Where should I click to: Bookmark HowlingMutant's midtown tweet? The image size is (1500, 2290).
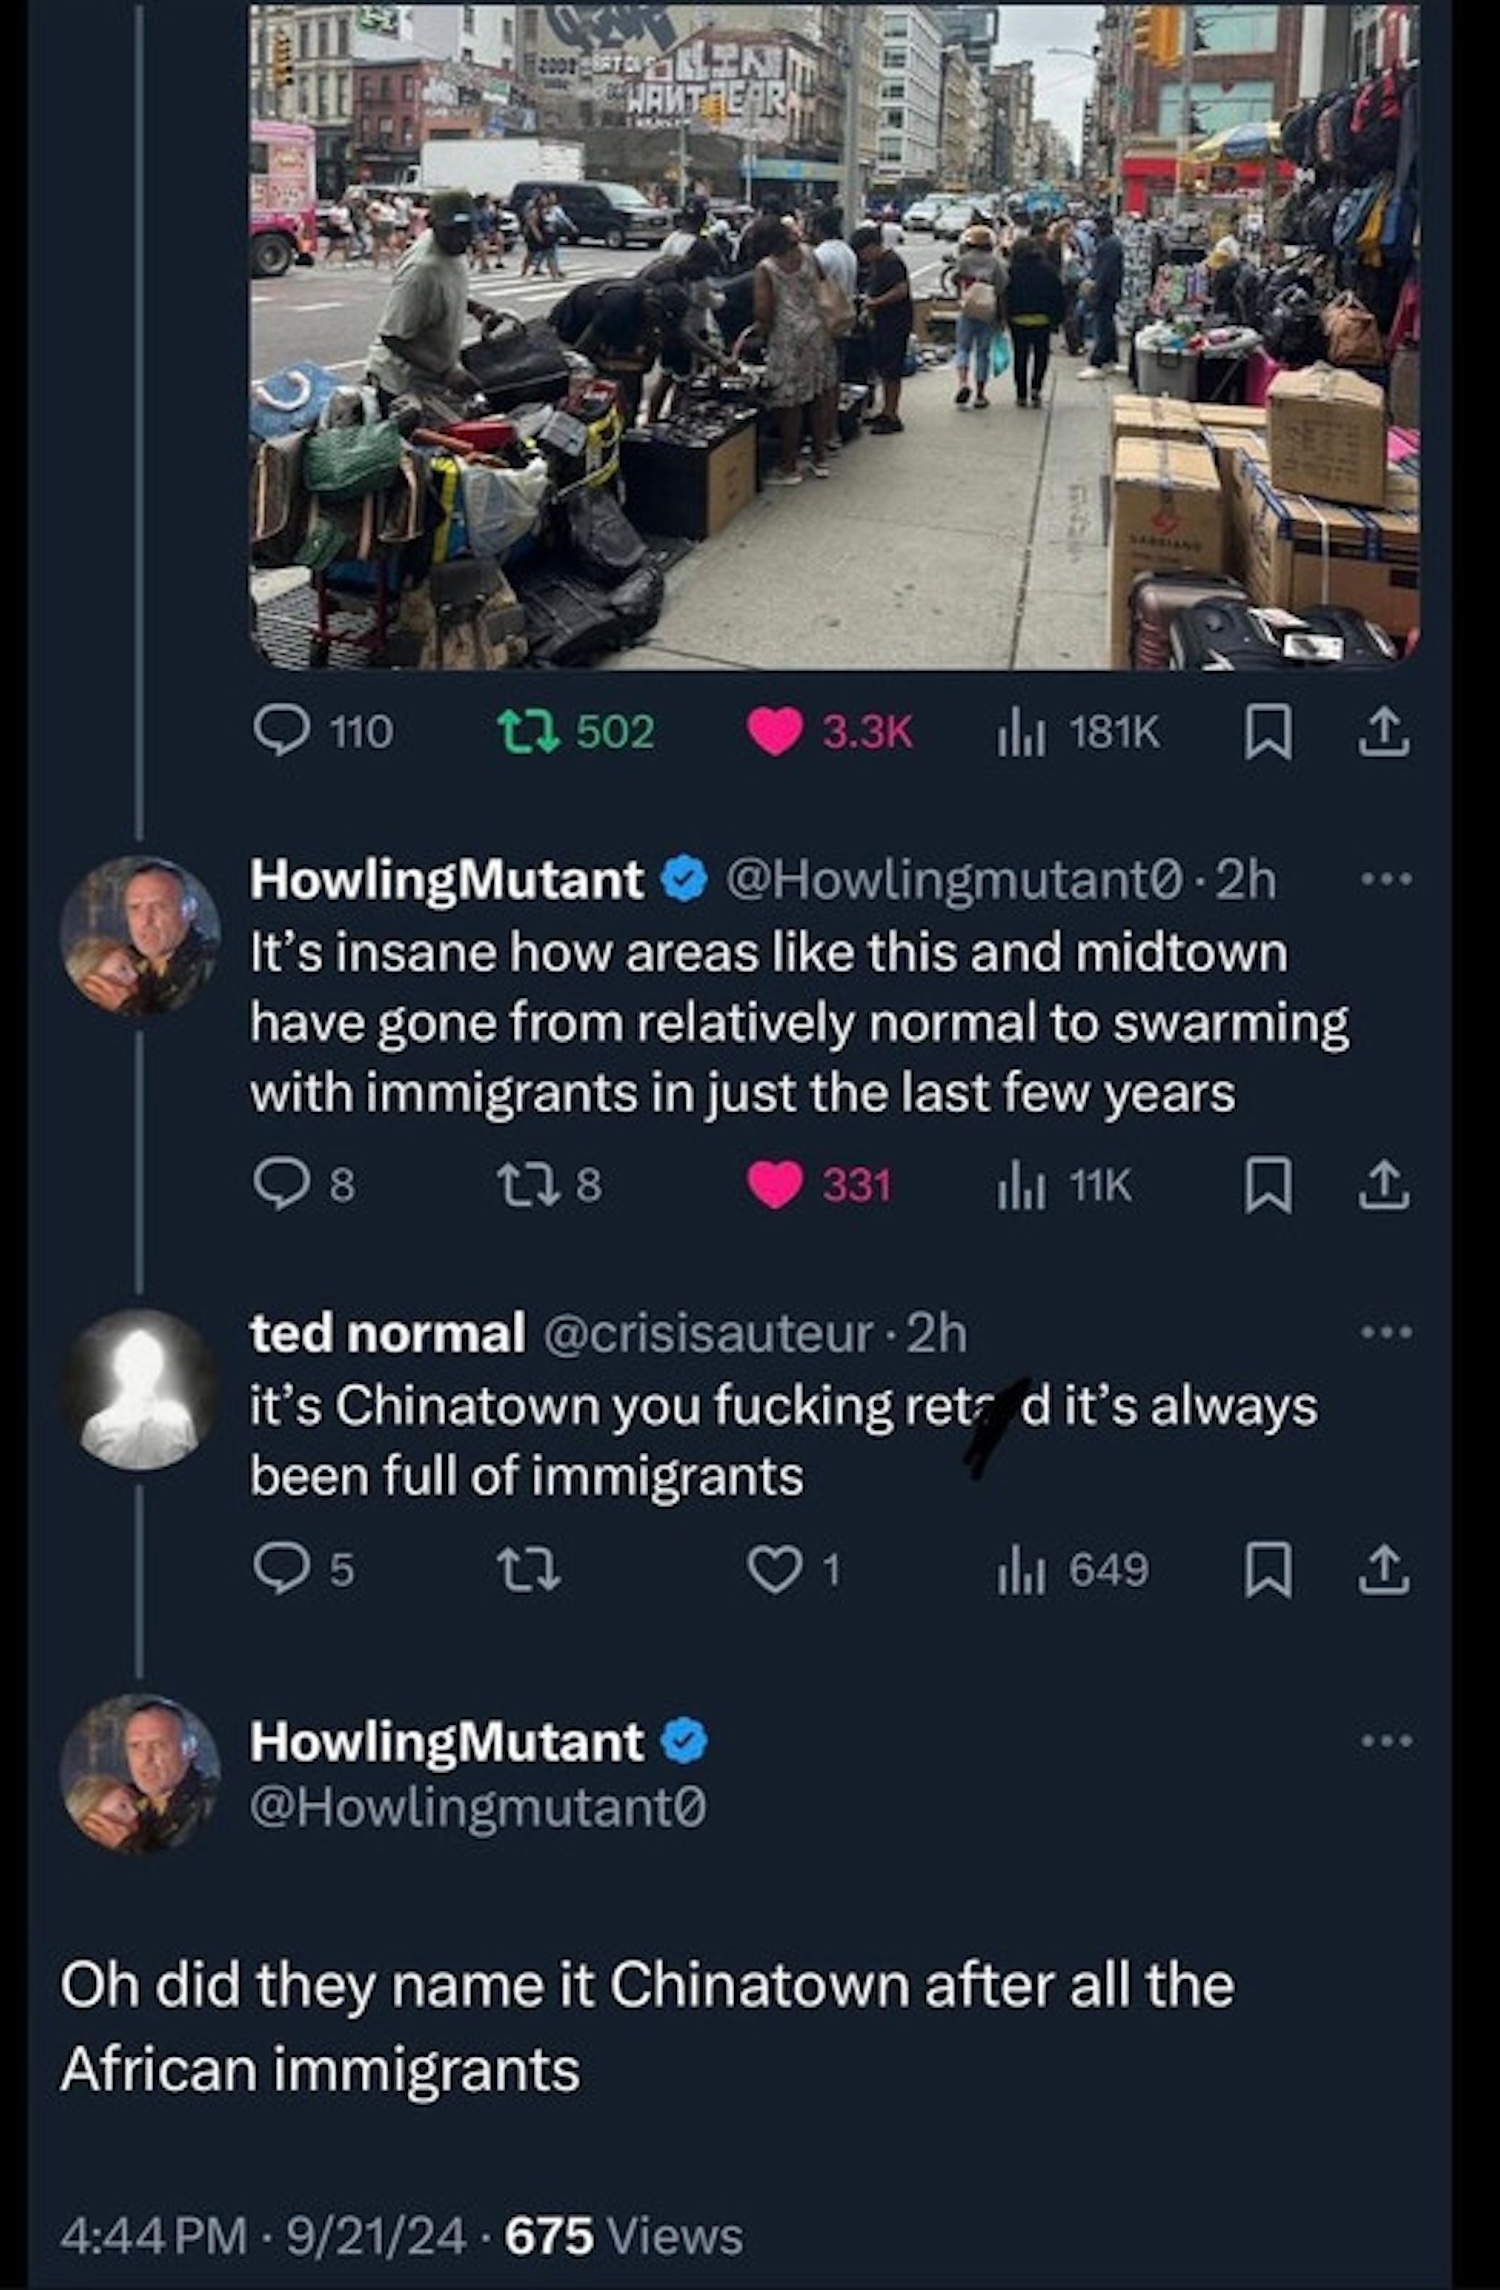[1266, 1186]
